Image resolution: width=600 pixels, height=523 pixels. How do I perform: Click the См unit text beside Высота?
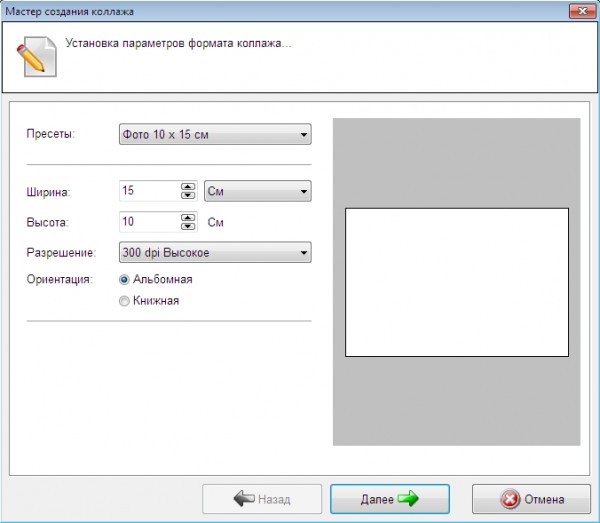215,222
